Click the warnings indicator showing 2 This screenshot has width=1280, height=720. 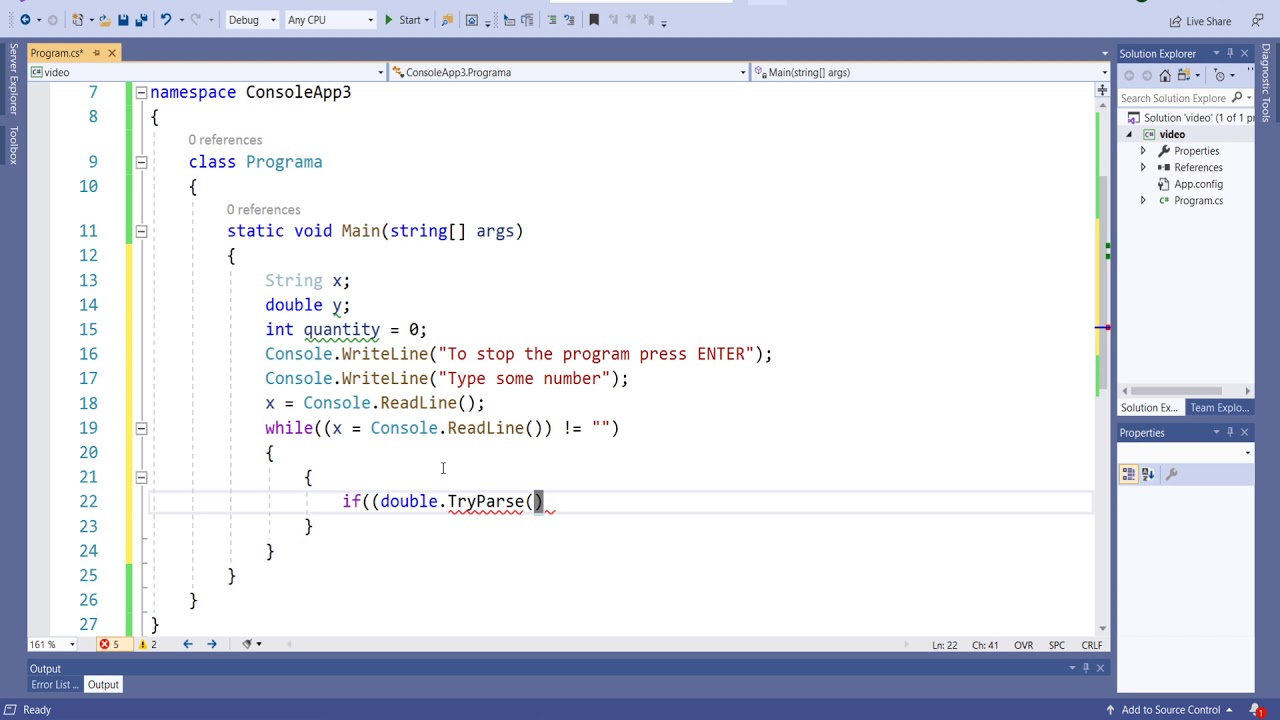pyautogui.click(x=147, y=644)
